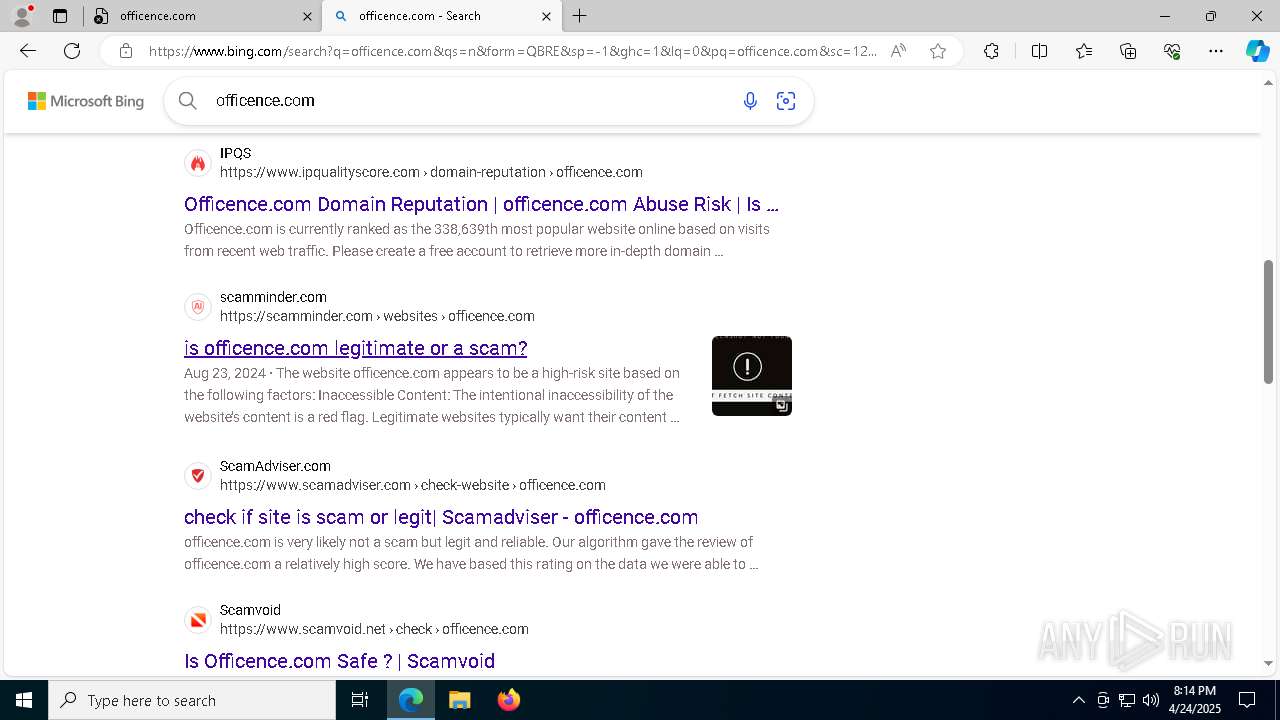This screenshot has width=1280, height=720.
Task: Search using voice microphone icon
Action: point(750,100)
